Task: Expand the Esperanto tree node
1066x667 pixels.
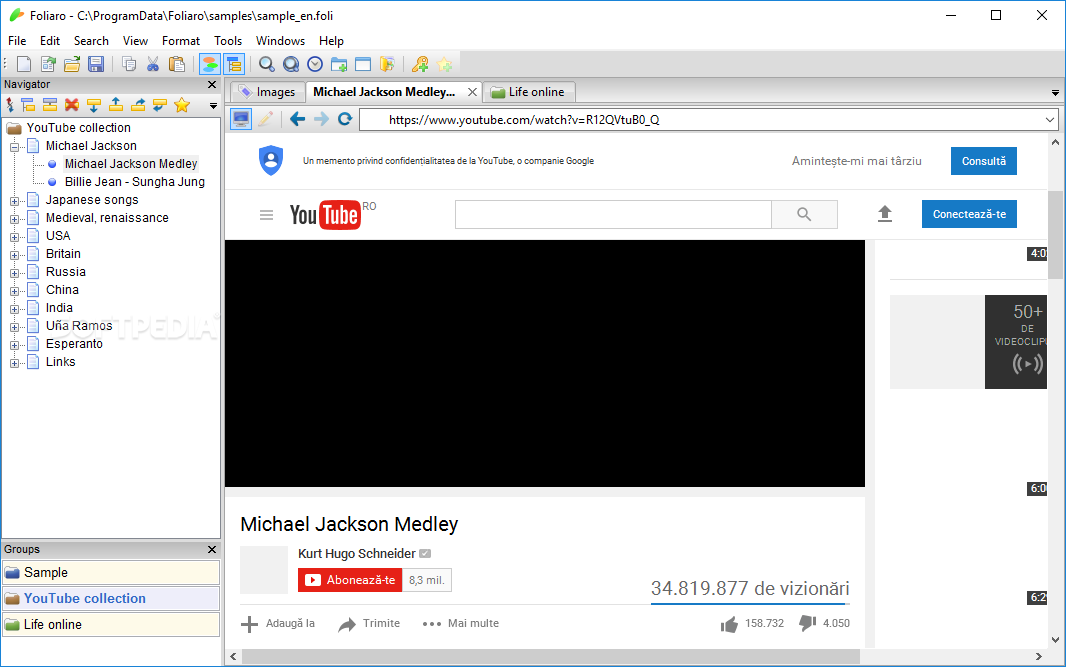Action: 14,345
